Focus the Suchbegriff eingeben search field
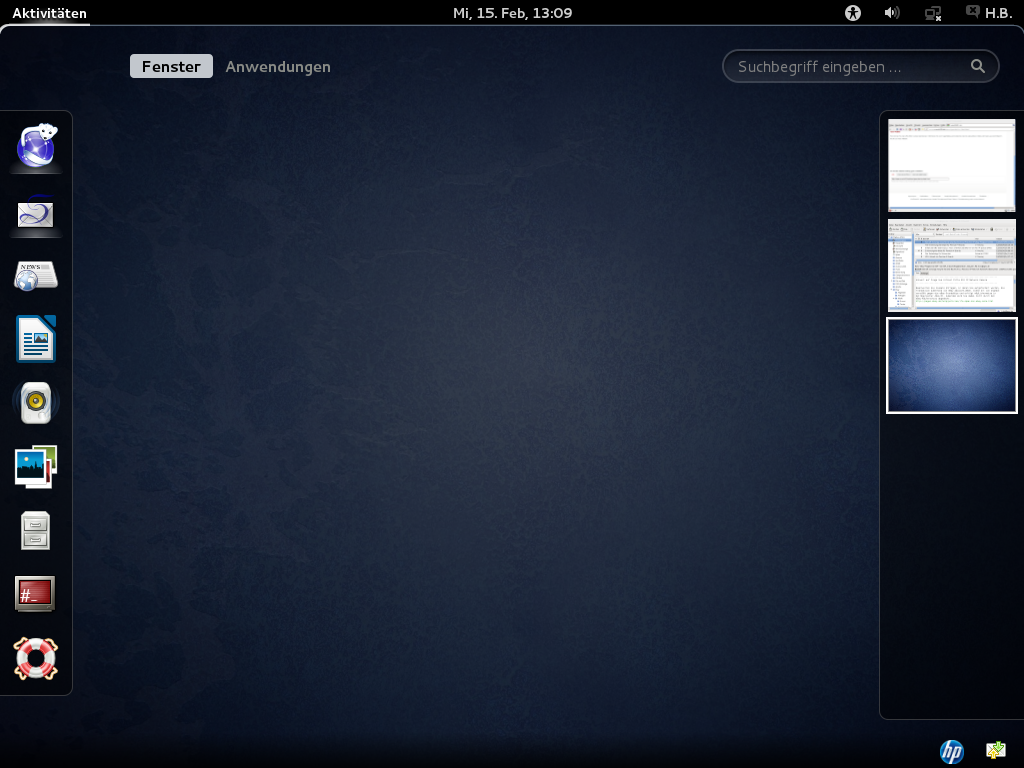 (850, 67)
